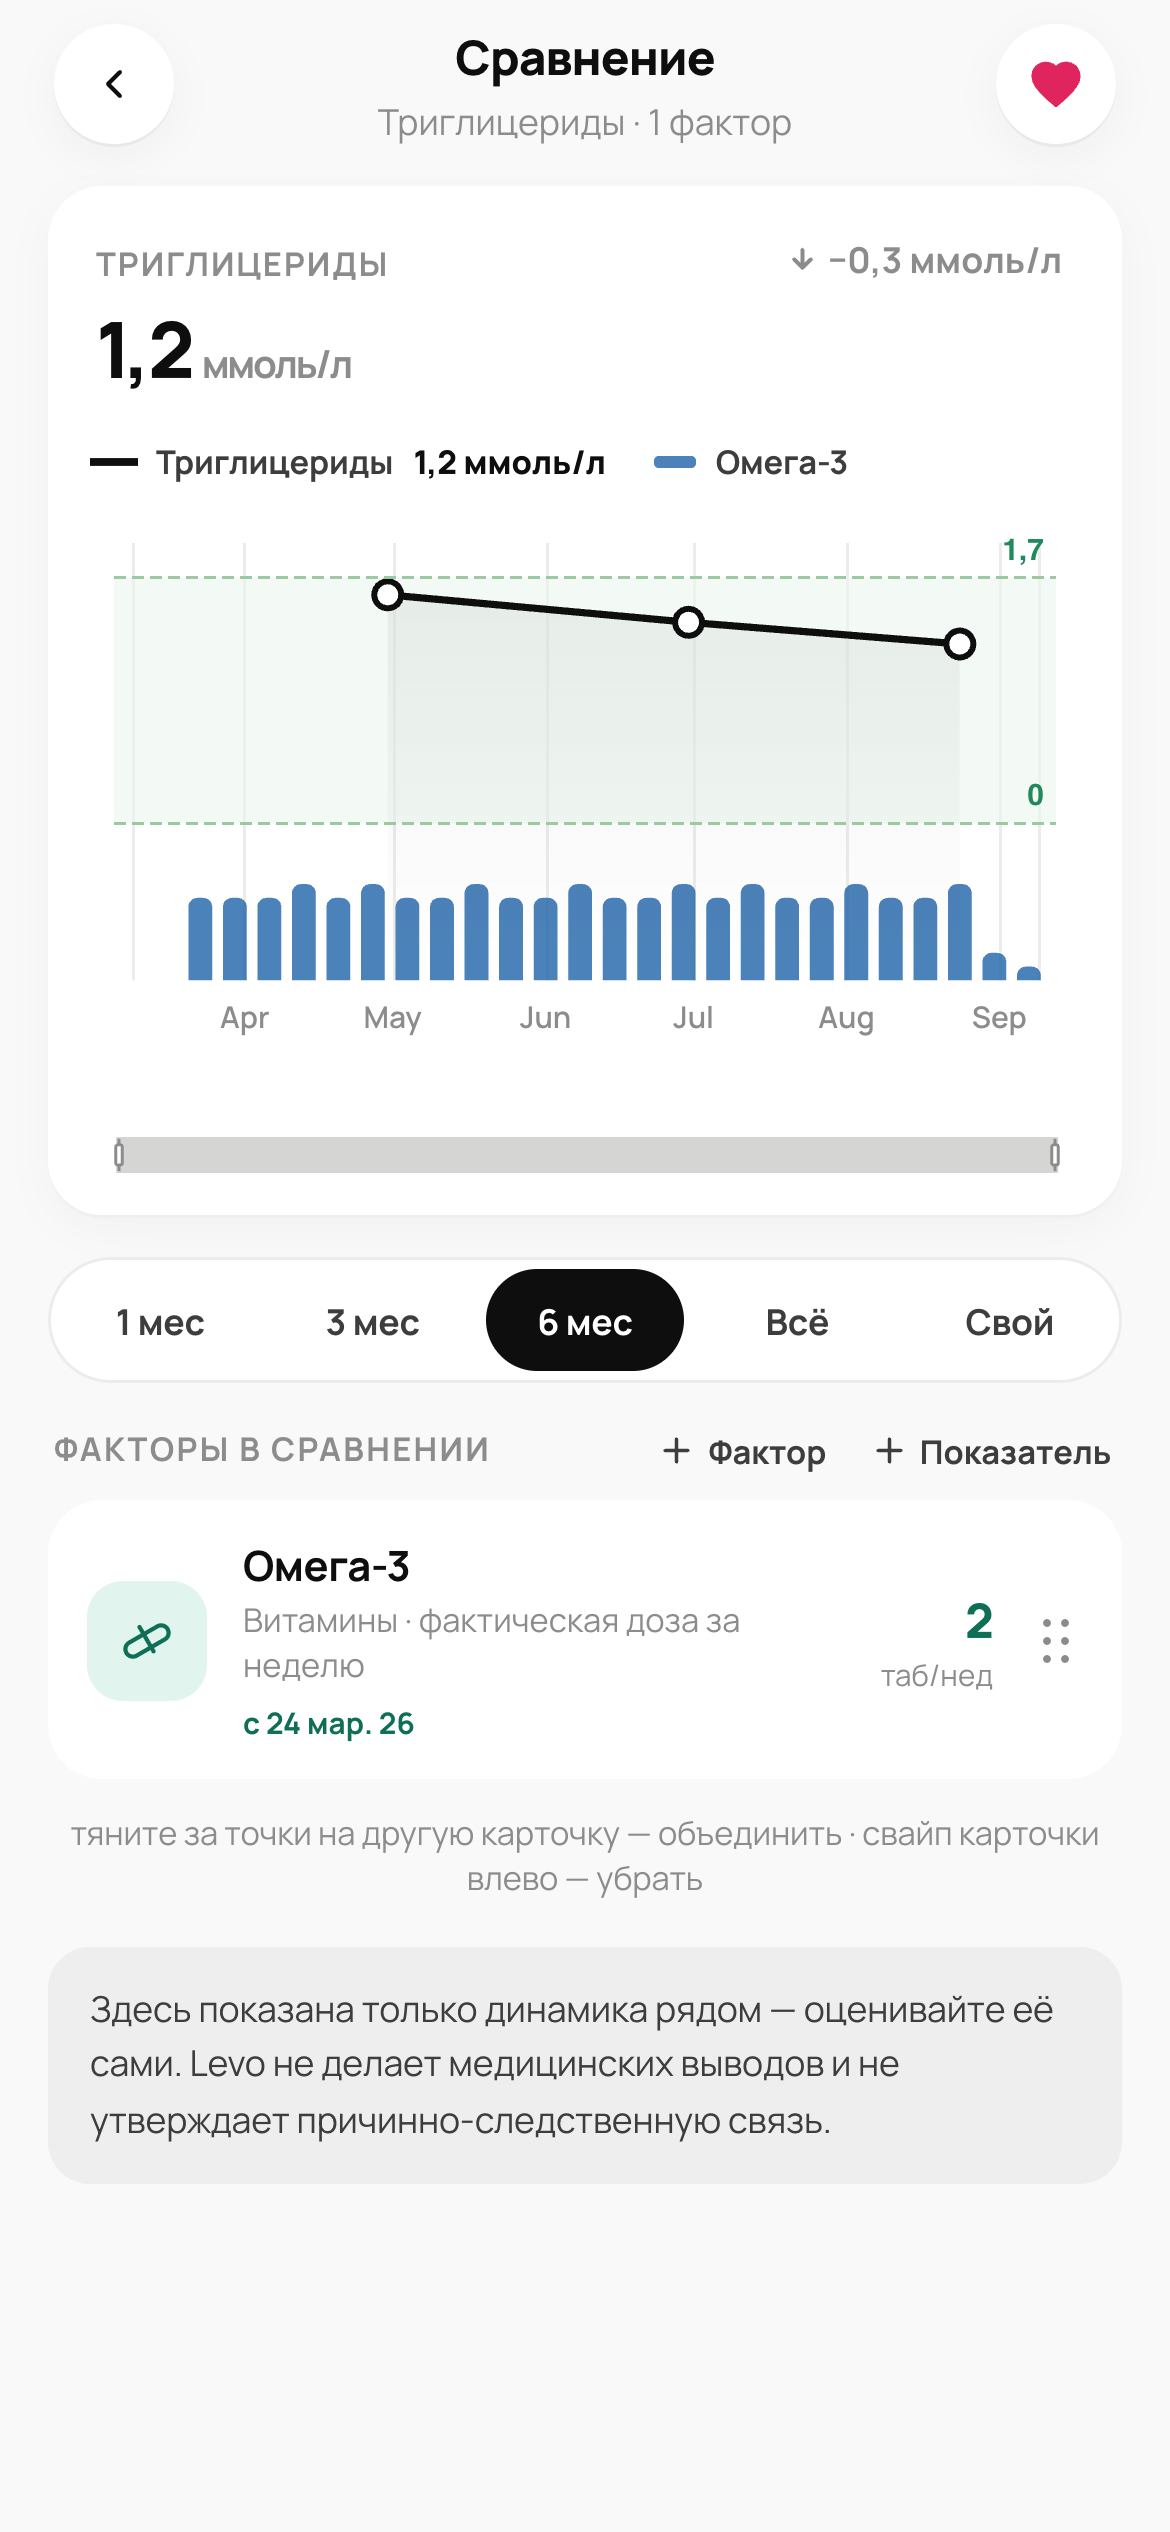Screen dimensions: 1170x2532
Task: Click the Aug axis label
Action: (846, 1018)
